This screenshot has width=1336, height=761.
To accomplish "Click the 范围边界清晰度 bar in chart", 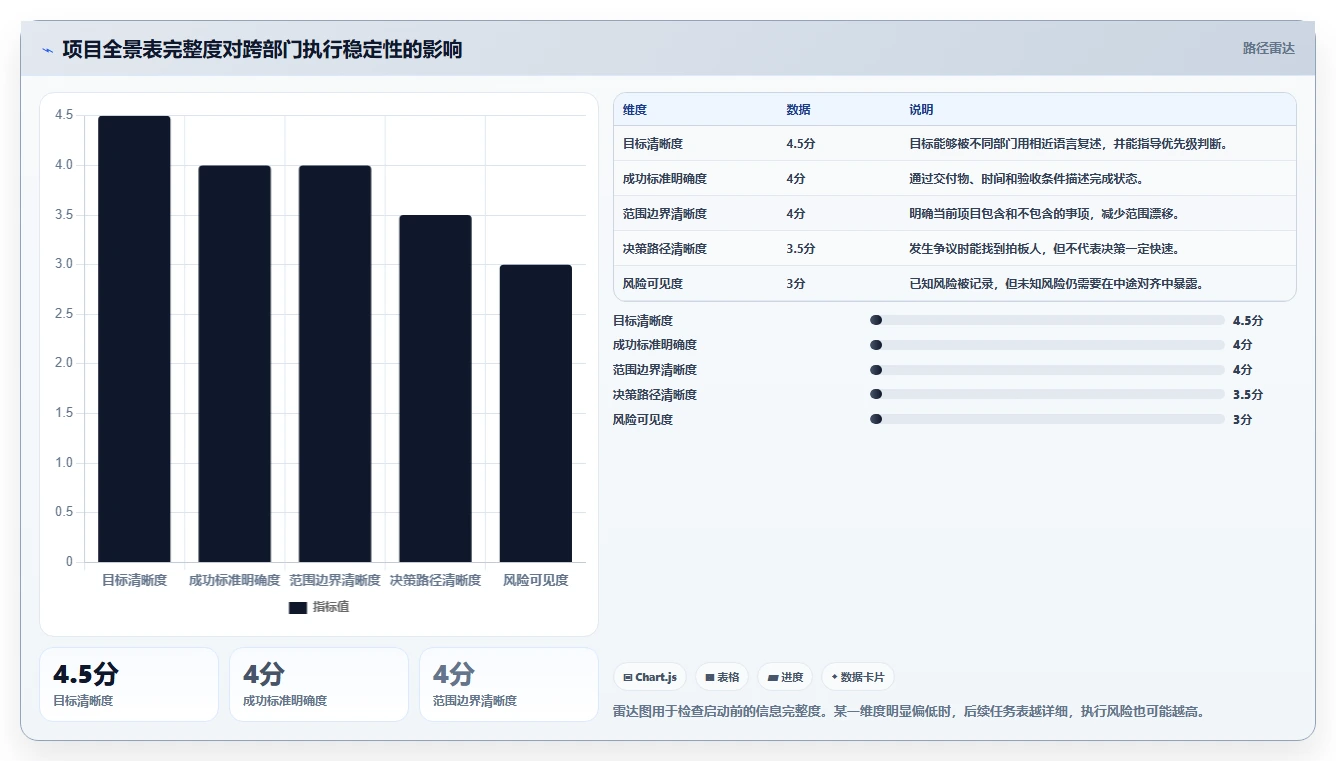I will point(335,364).
